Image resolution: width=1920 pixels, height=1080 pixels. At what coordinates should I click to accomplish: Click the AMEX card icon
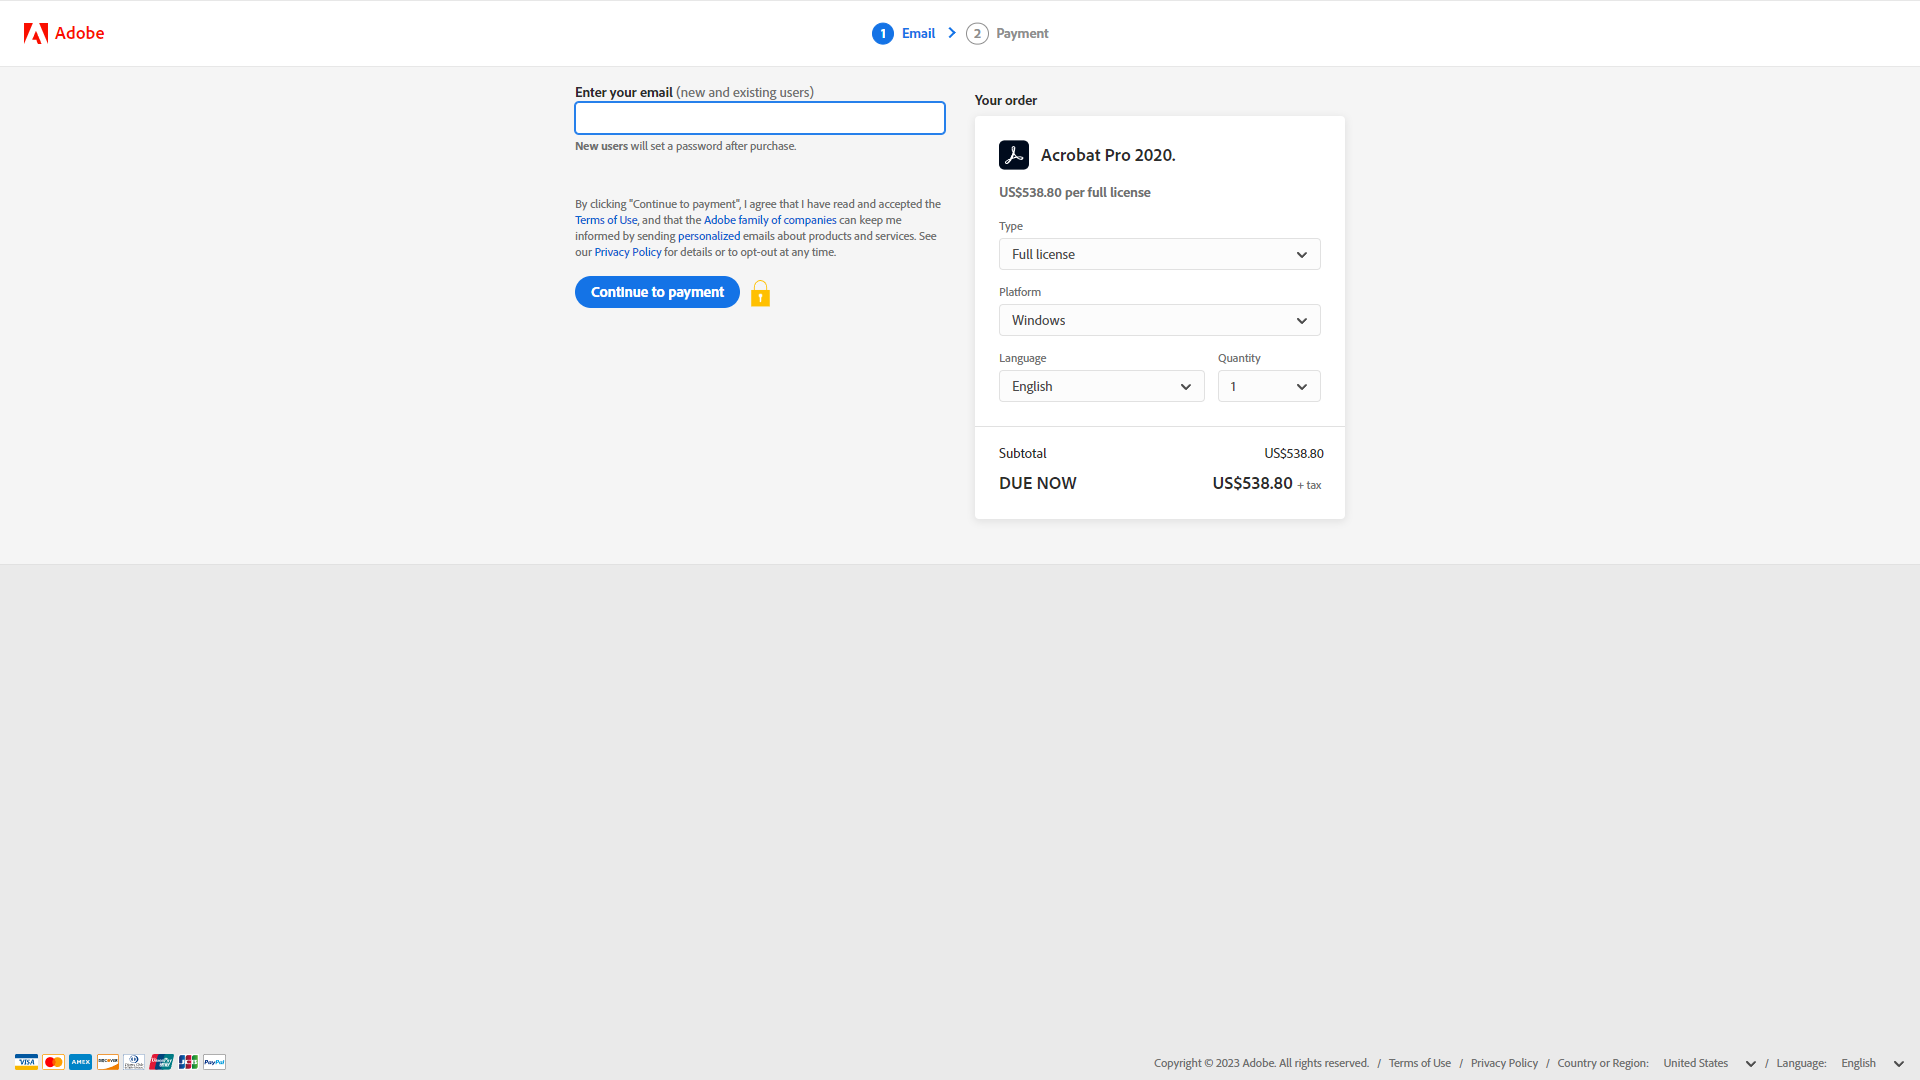click(x=81, y=1062)
